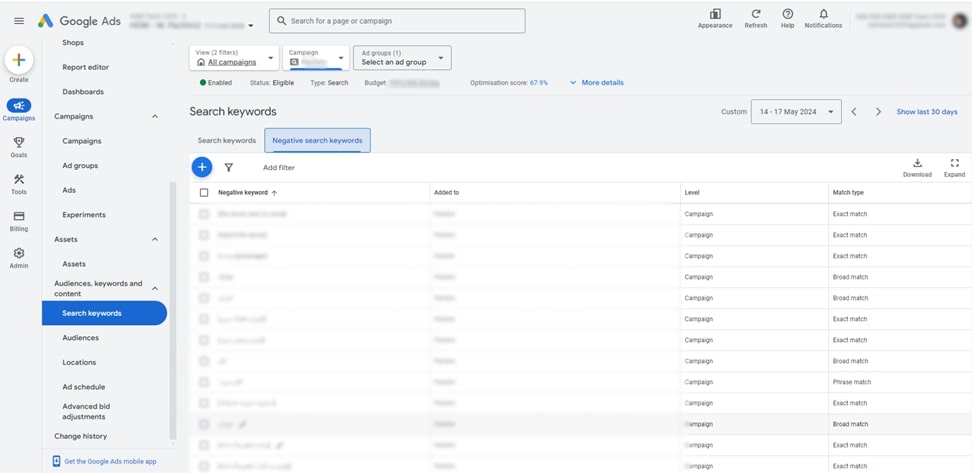Click the Google Ads logo

click(x=79, y=20)
